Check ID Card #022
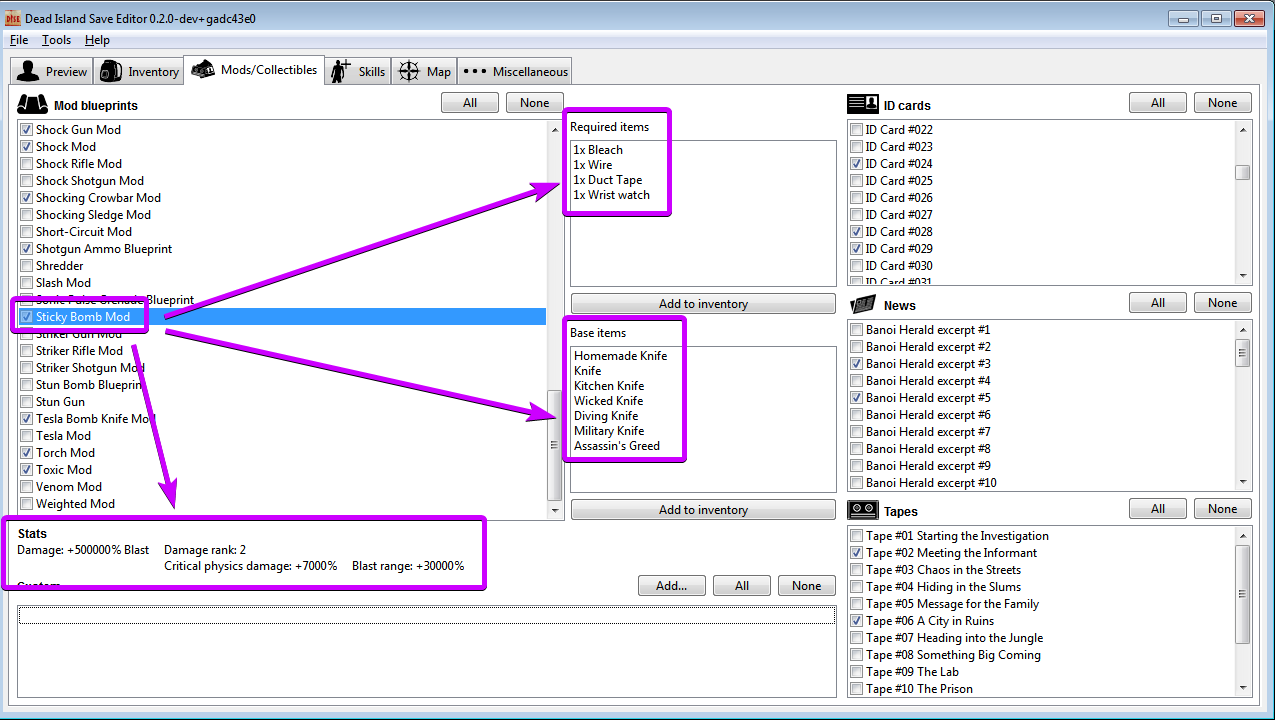Viewport: 1275px width, 720px height. click(857, 130)
